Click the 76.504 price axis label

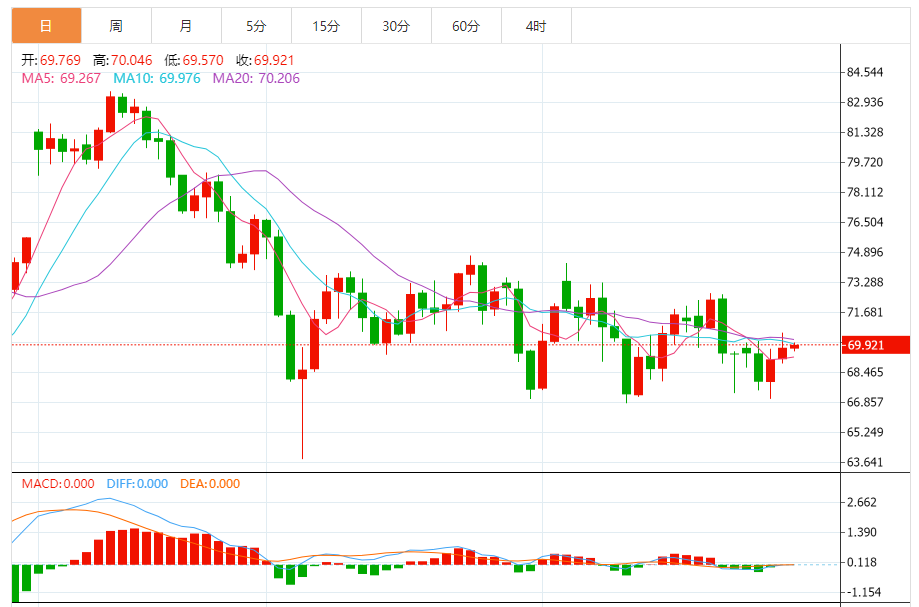(x=864, y=222)
